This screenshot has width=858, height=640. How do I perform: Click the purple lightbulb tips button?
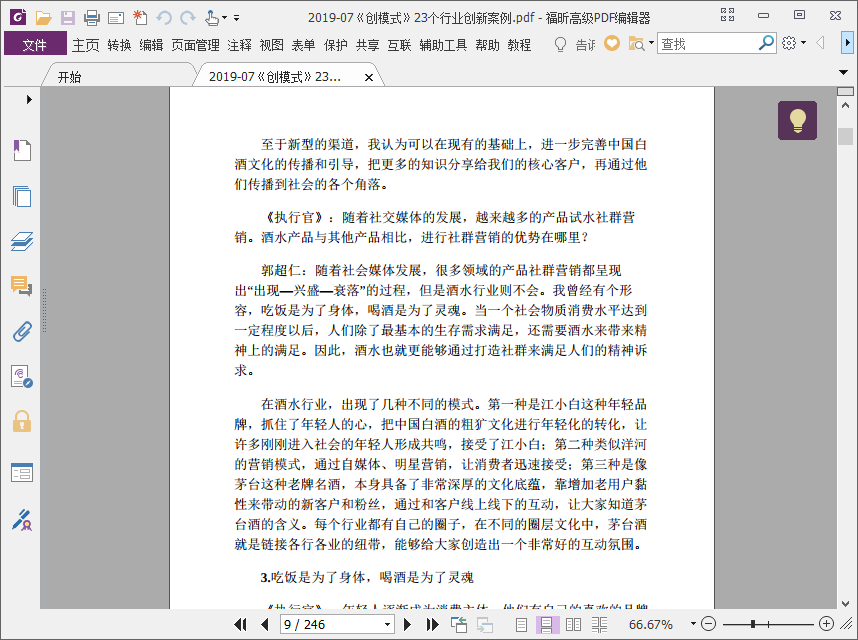click(797, 120)
